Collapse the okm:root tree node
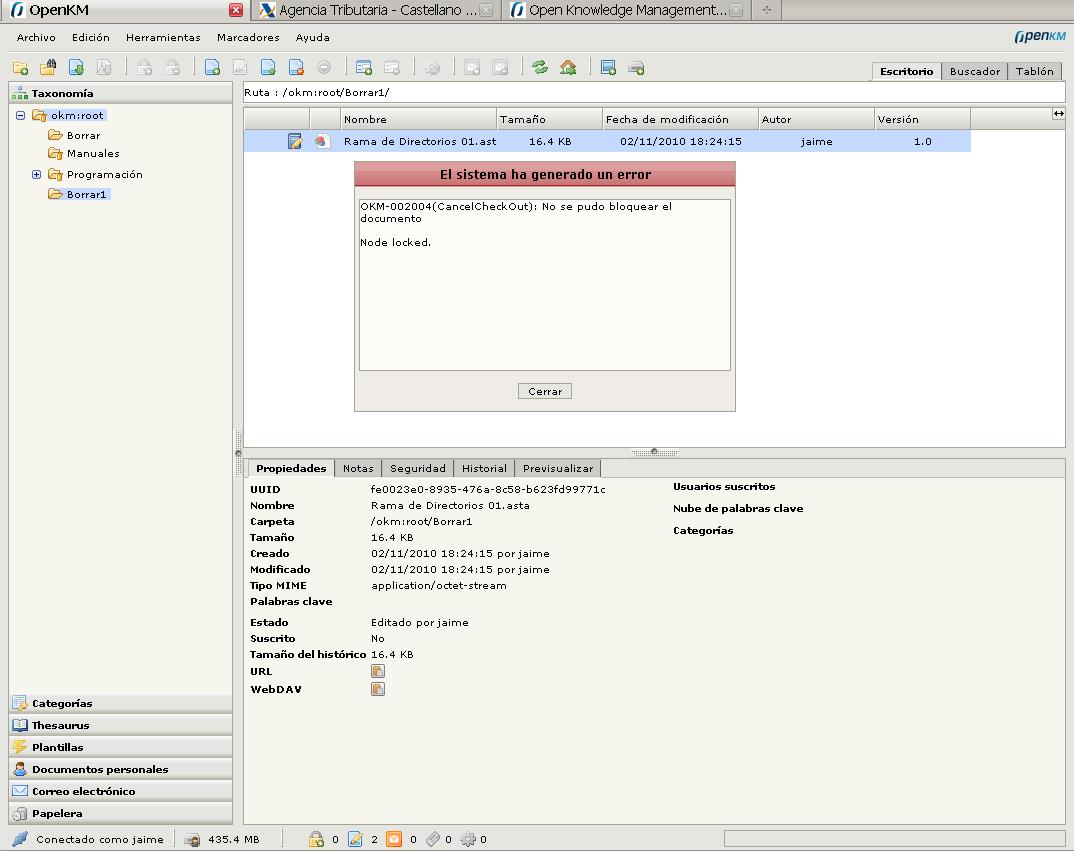 click(21, 115)
